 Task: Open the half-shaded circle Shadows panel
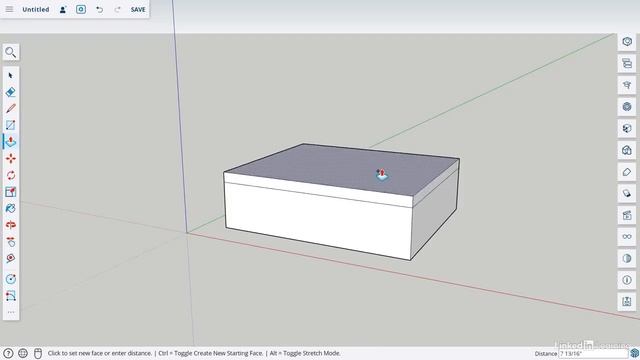(627, 258)
